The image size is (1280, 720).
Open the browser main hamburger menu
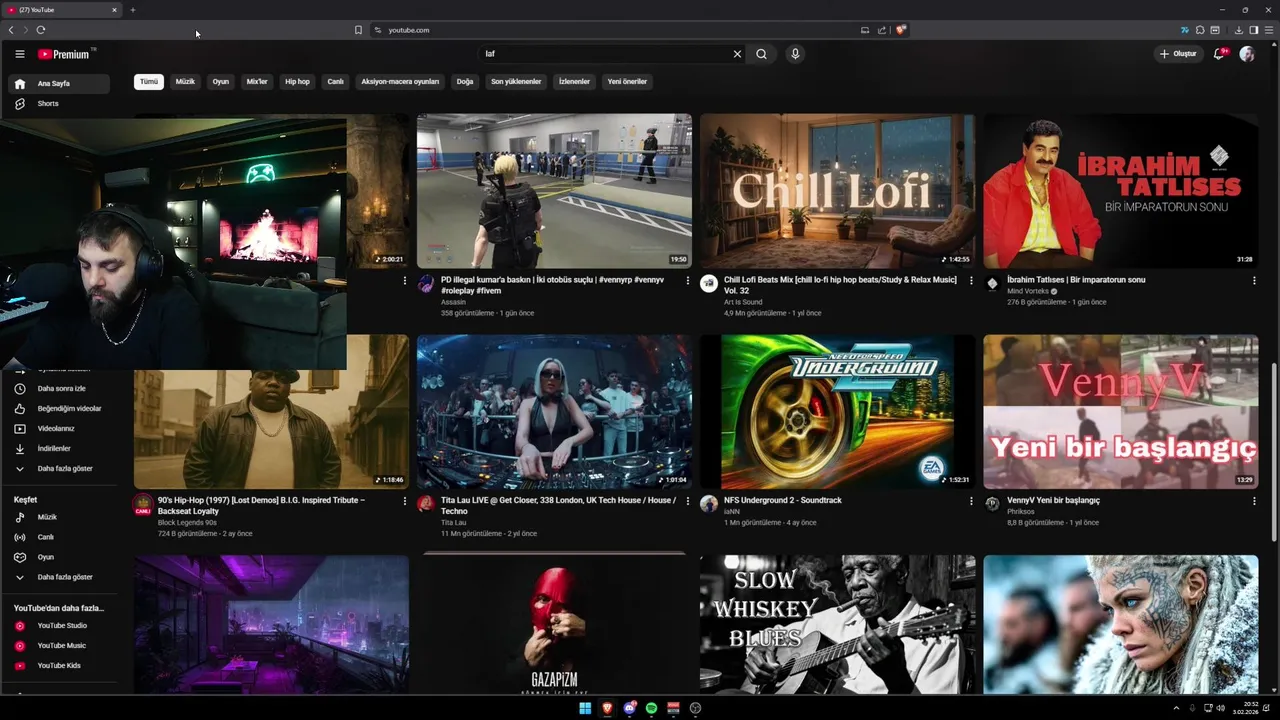coord(1268,30)
